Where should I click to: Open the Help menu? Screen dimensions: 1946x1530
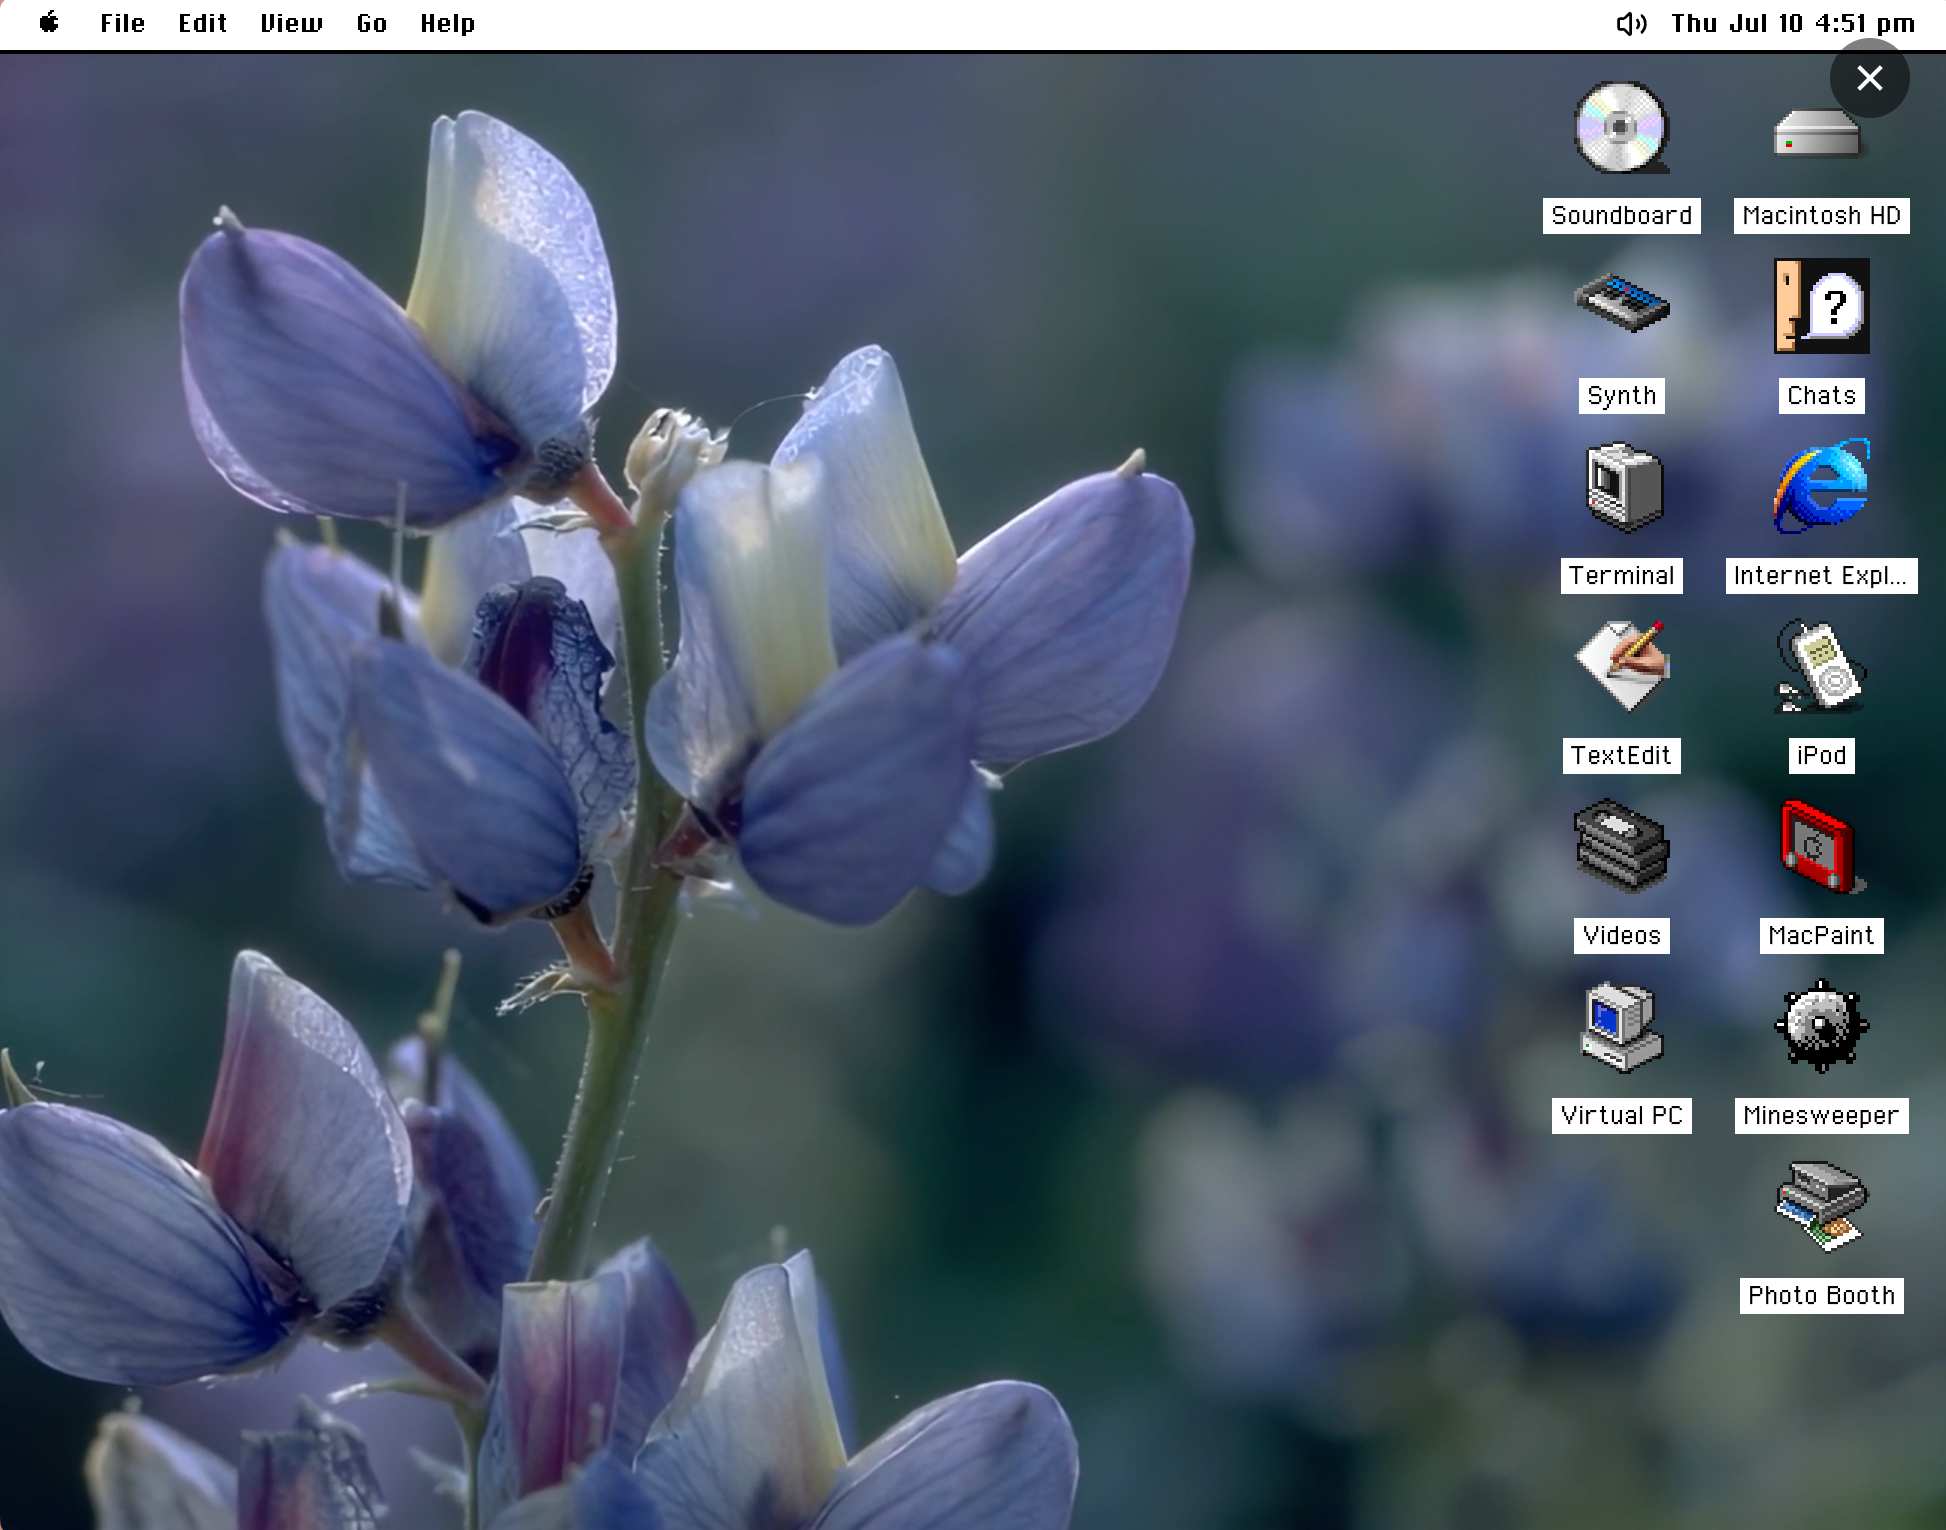click(447, 23)
